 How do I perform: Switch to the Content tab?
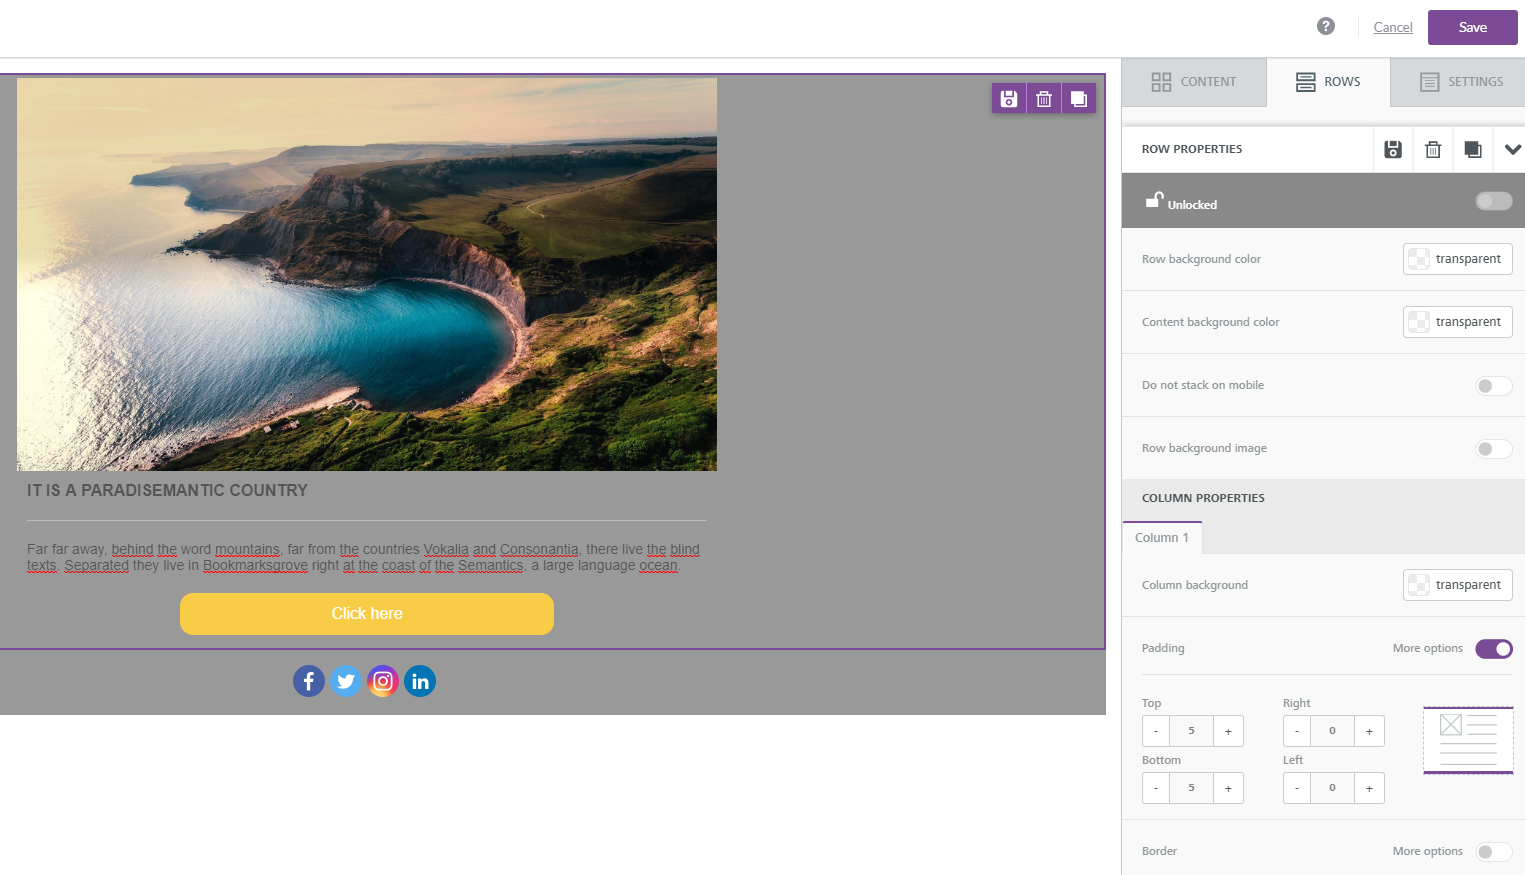(1194, 82)
